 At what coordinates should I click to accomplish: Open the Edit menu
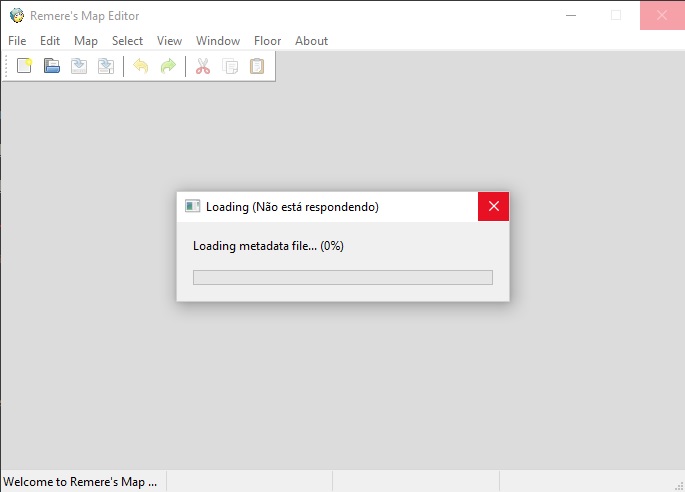[50, 41]
